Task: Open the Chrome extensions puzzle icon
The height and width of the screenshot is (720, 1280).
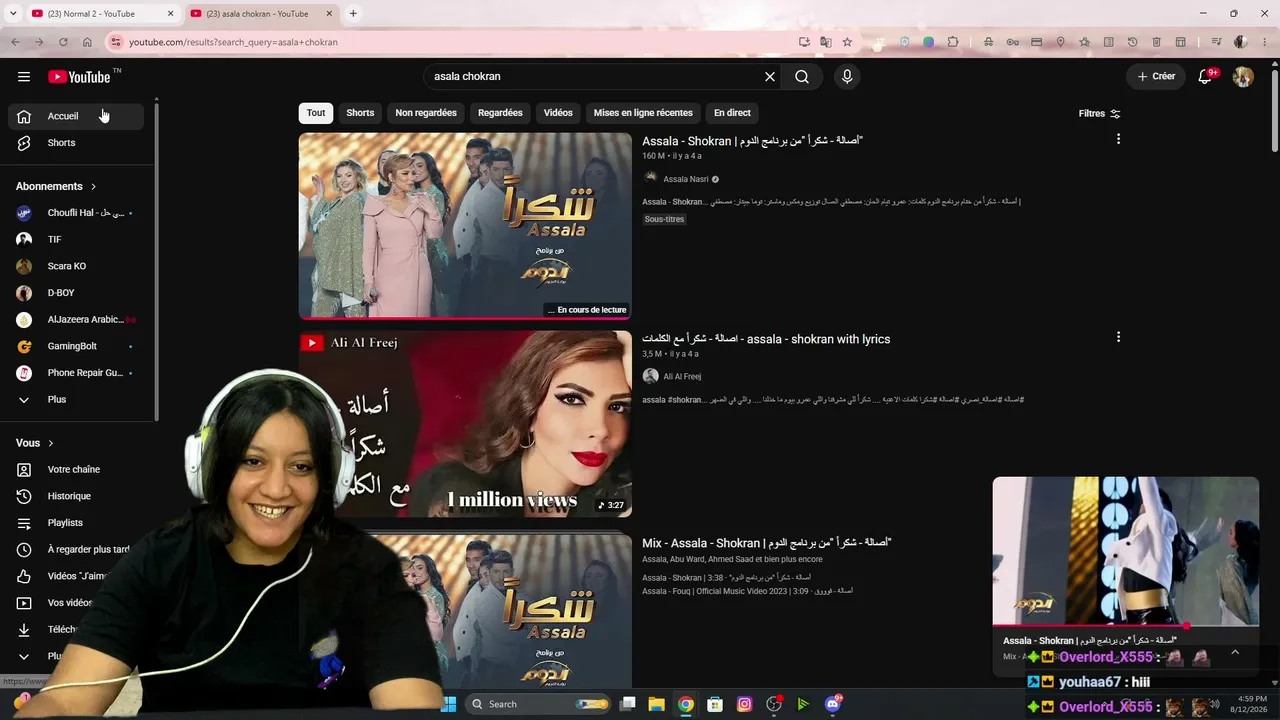Action: tap(953, 42)
